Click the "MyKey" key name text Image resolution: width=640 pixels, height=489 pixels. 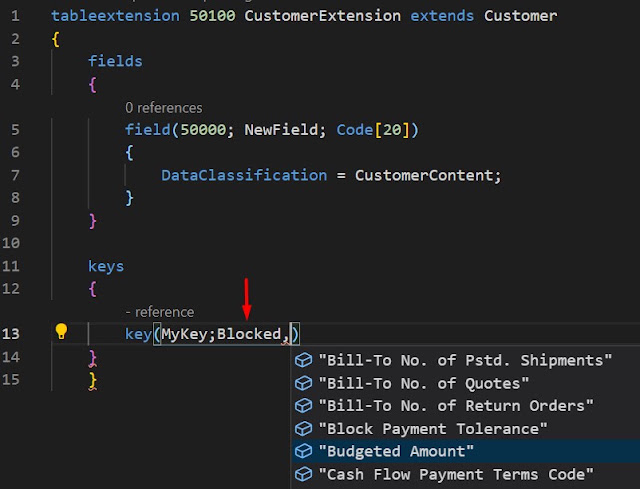184,334
